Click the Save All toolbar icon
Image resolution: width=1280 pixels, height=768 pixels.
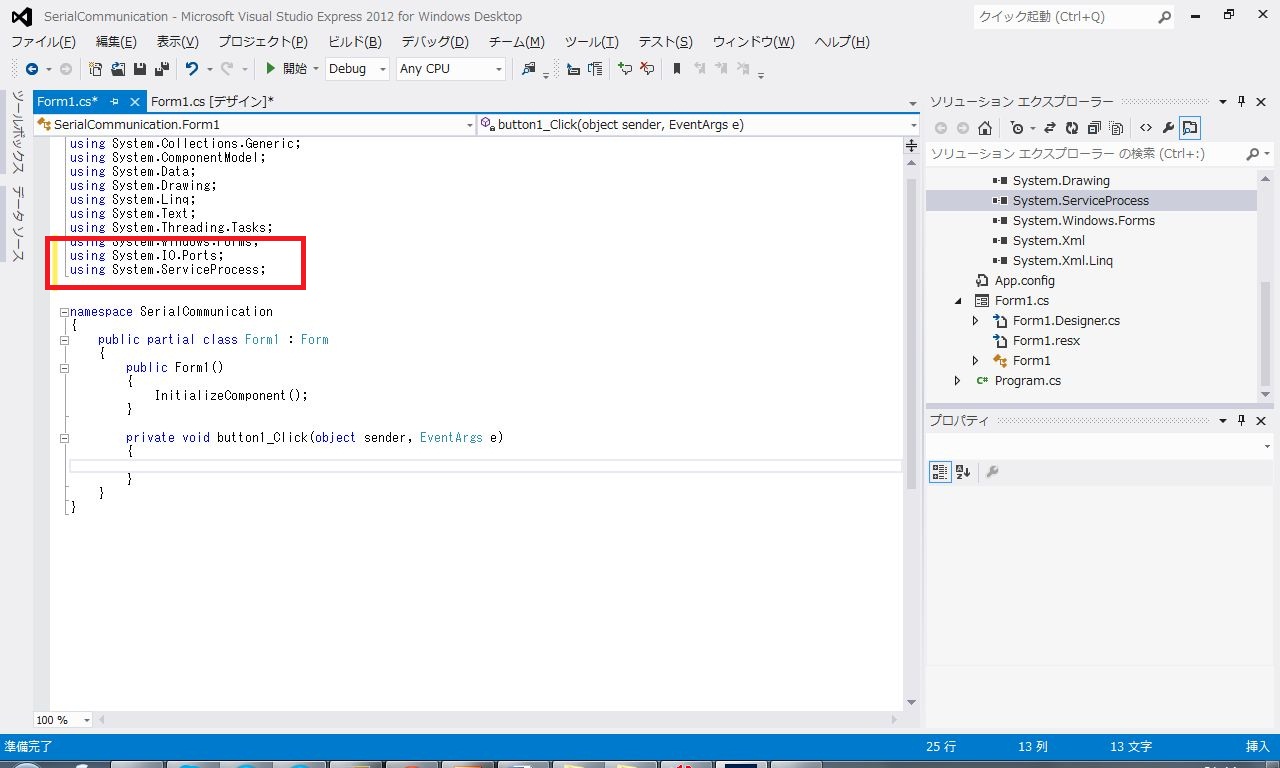click(x=160, y=69)
